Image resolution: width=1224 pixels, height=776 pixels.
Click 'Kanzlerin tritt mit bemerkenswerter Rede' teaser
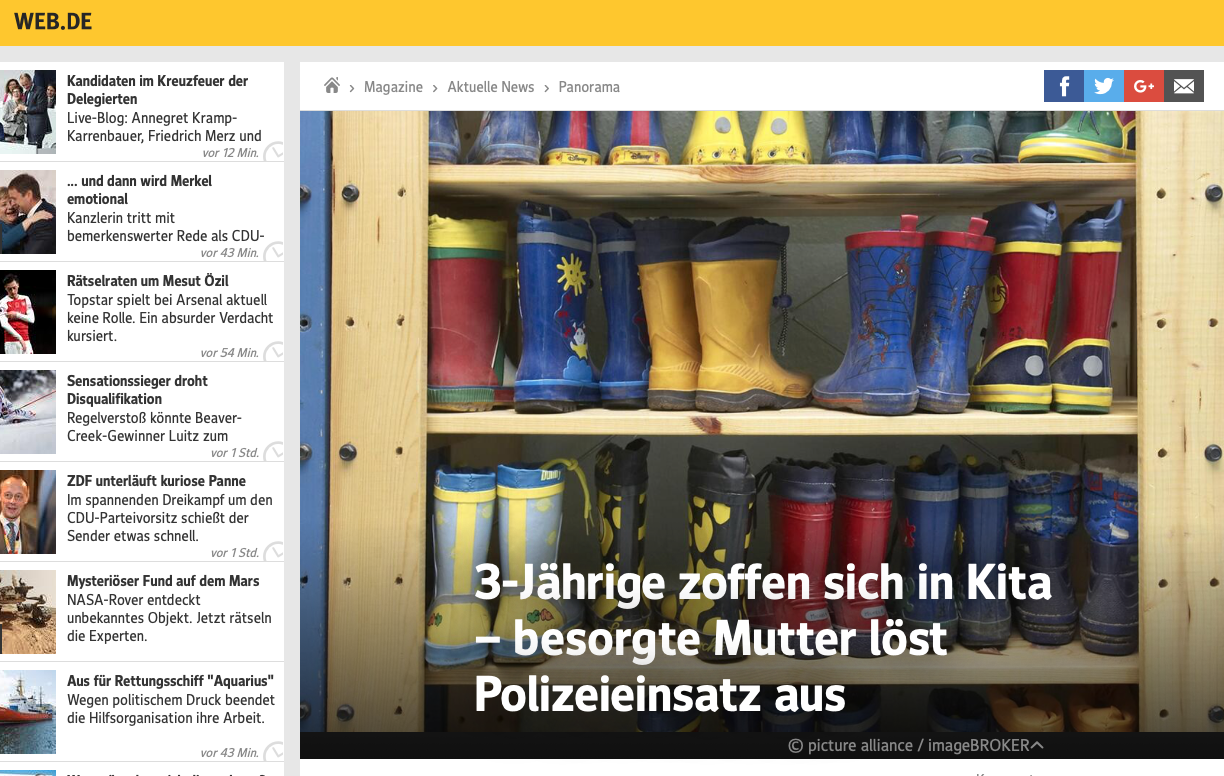(166, 227)
